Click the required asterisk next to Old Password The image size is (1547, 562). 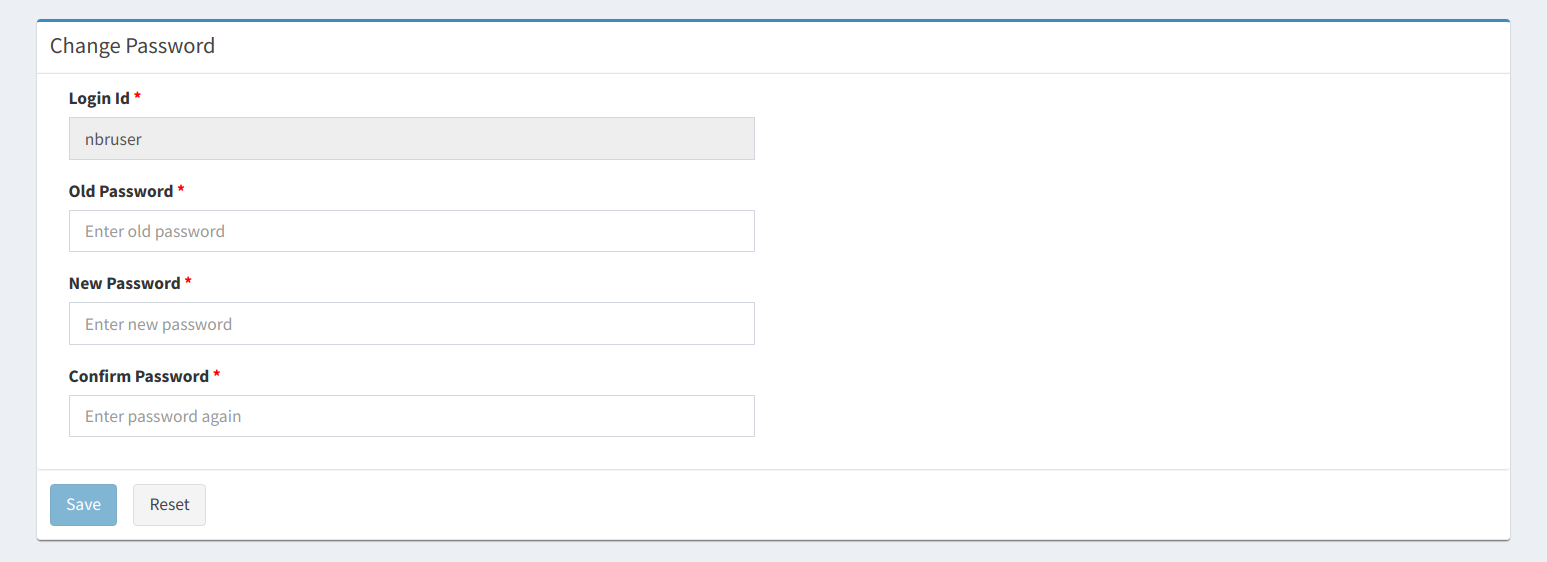pyautogui.click(x=181, y=190)
